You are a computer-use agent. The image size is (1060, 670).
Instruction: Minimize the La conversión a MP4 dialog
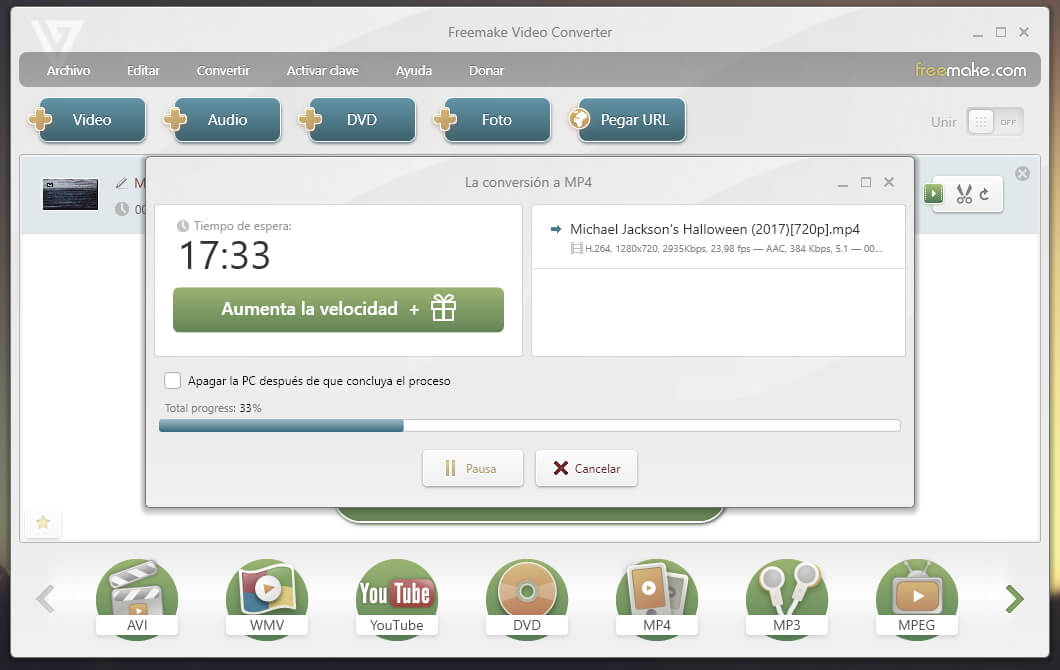click(x=842, y=183)
